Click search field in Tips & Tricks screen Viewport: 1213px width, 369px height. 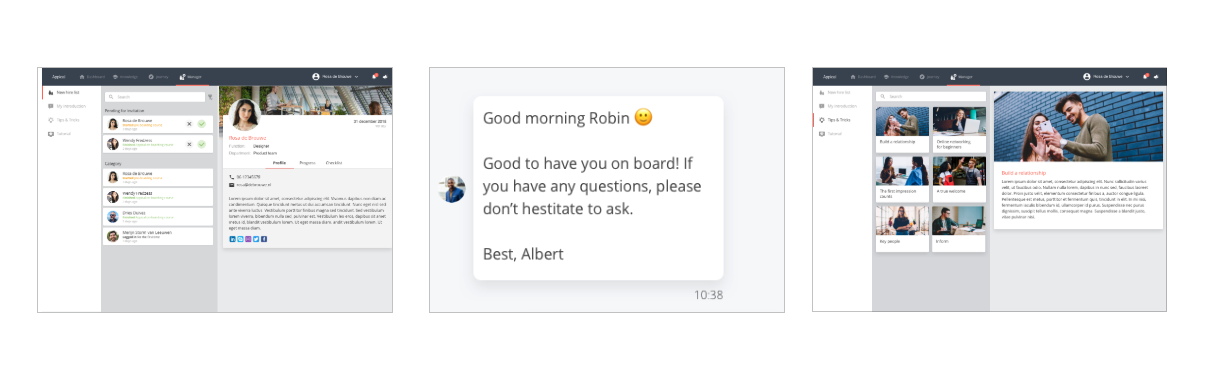click(931, 97)
